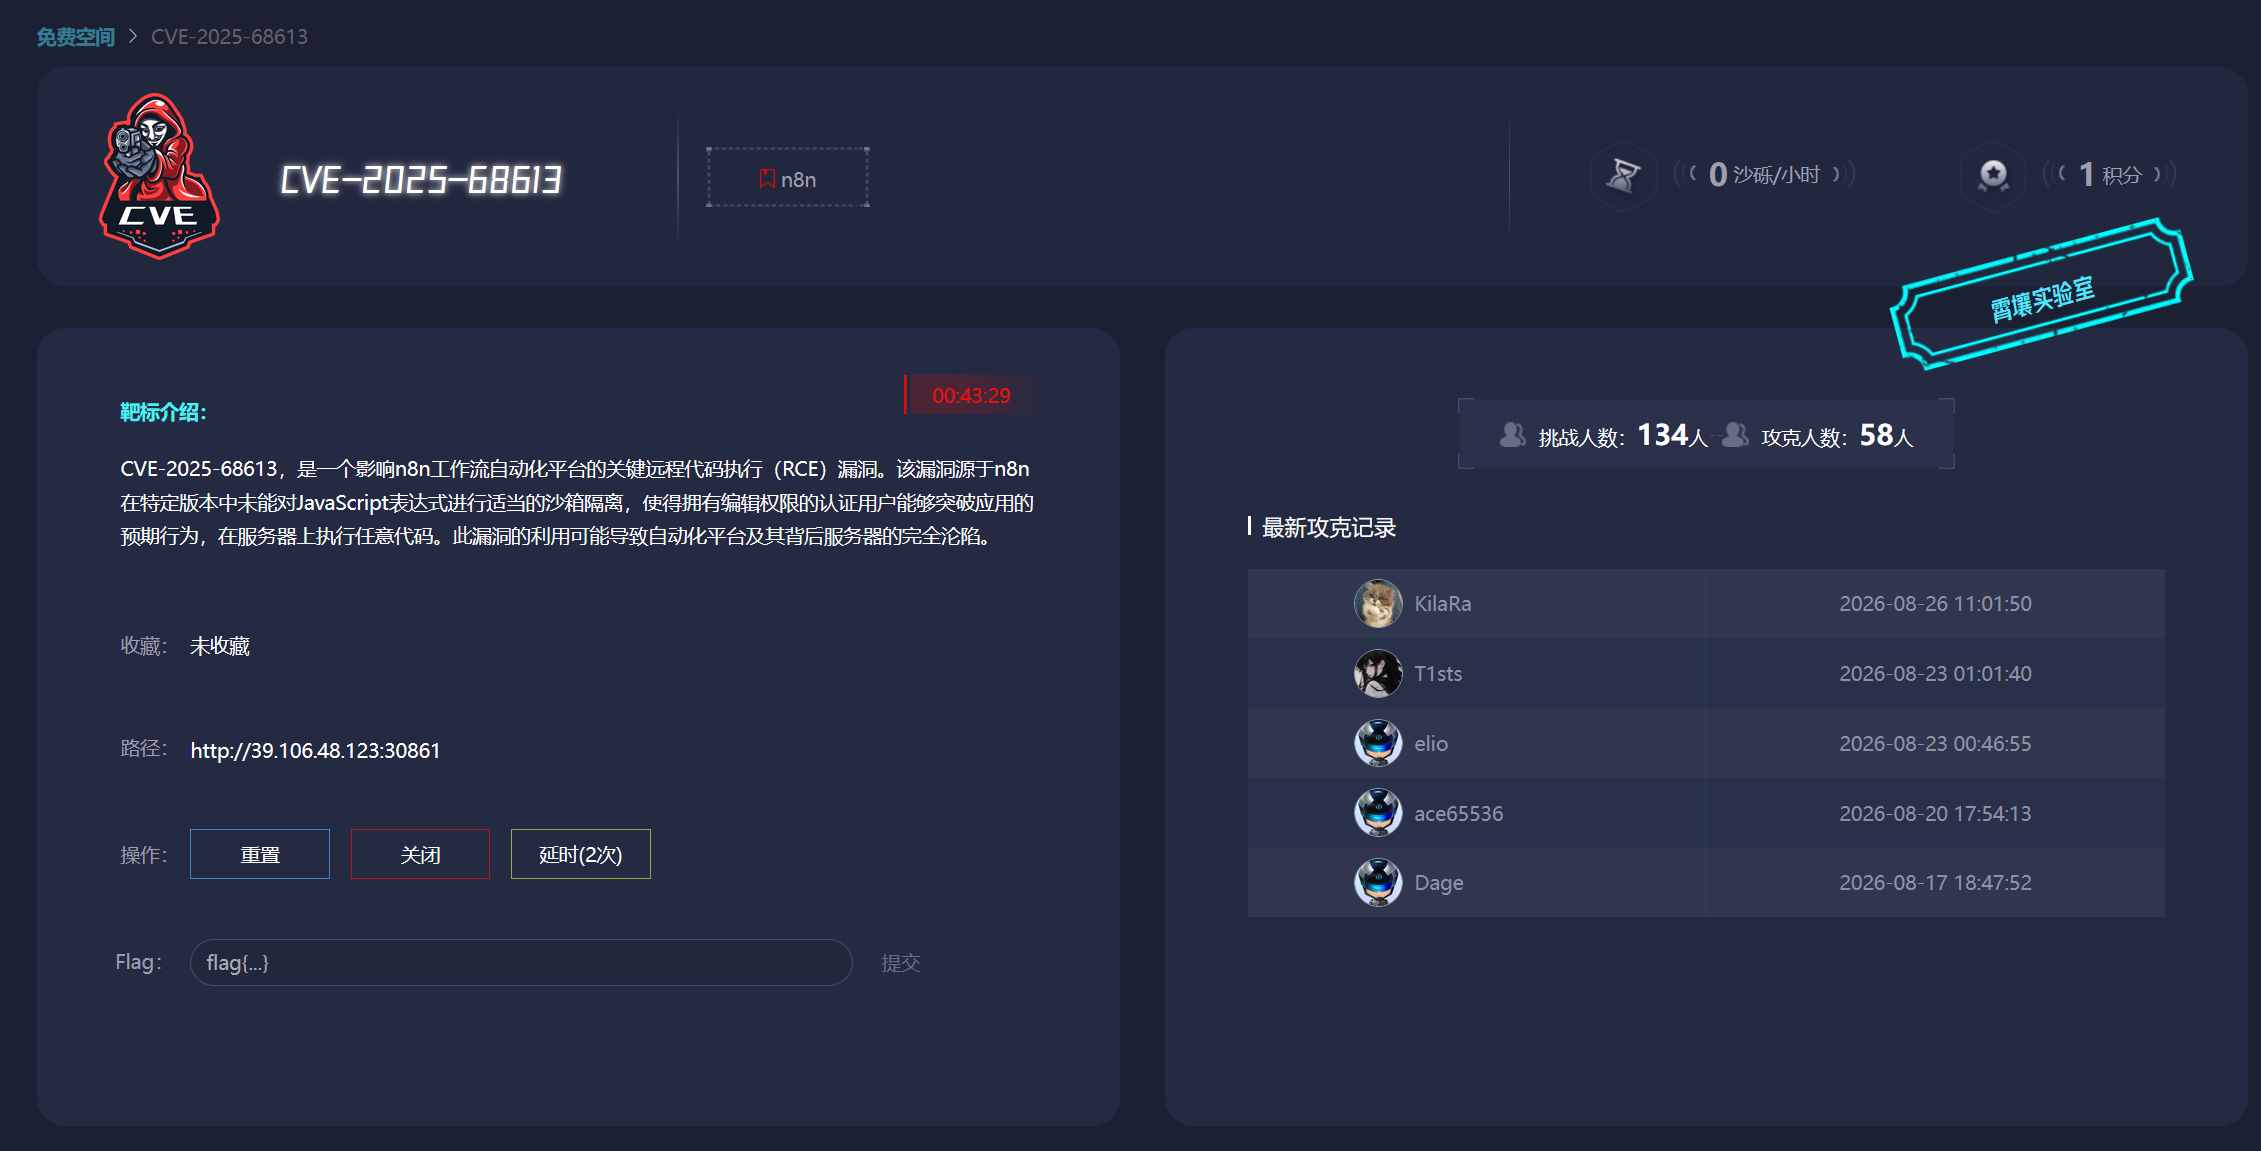Viewport: 2261px width, 1151px height.
Task: Submit the flag with 提交
Action: pos(900,963)
